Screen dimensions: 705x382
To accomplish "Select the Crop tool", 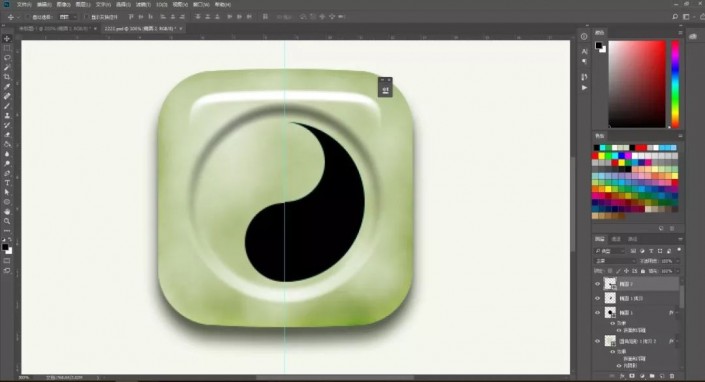I will [x=7, y=77].
